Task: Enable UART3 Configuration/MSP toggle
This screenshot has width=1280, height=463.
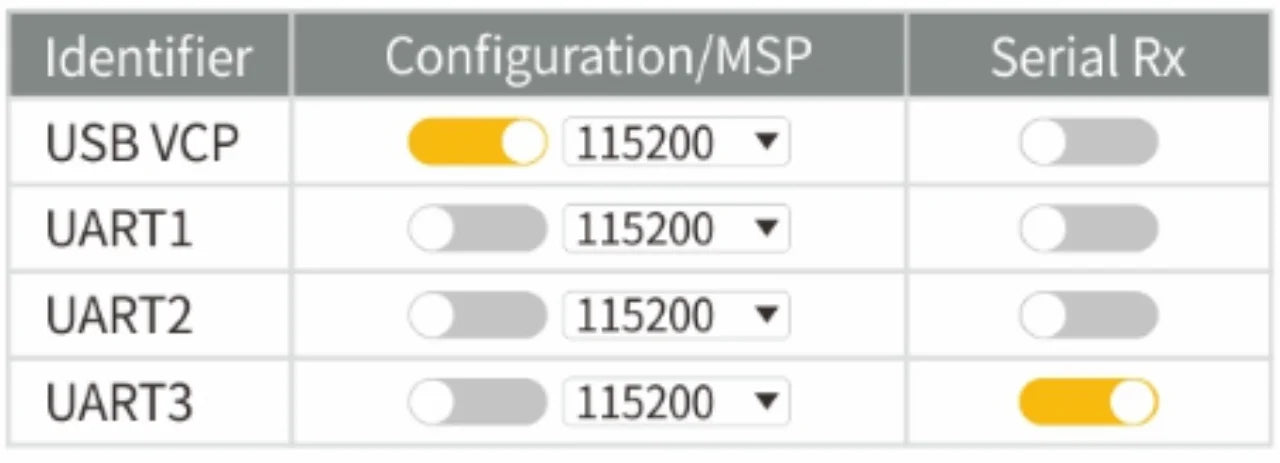Action: (x=477, y=403)
